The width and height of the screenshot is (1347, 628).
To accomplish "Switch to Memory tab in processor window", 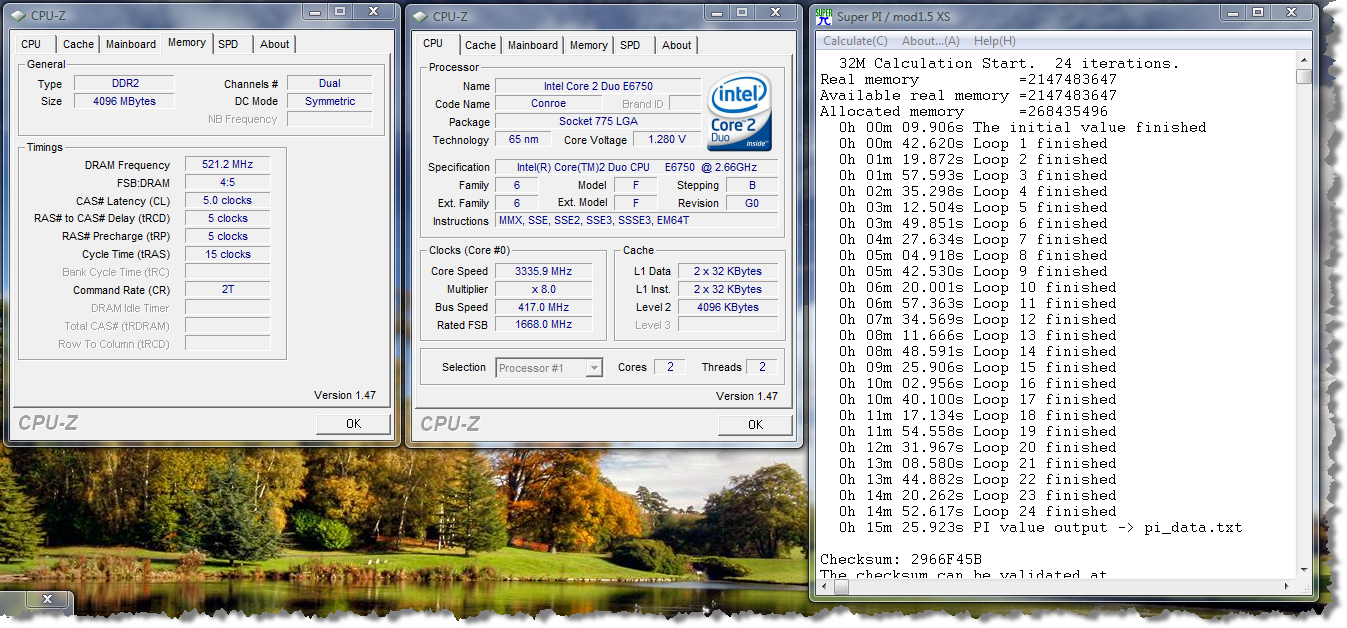I will pyautogui.click(x=588, y=45).
